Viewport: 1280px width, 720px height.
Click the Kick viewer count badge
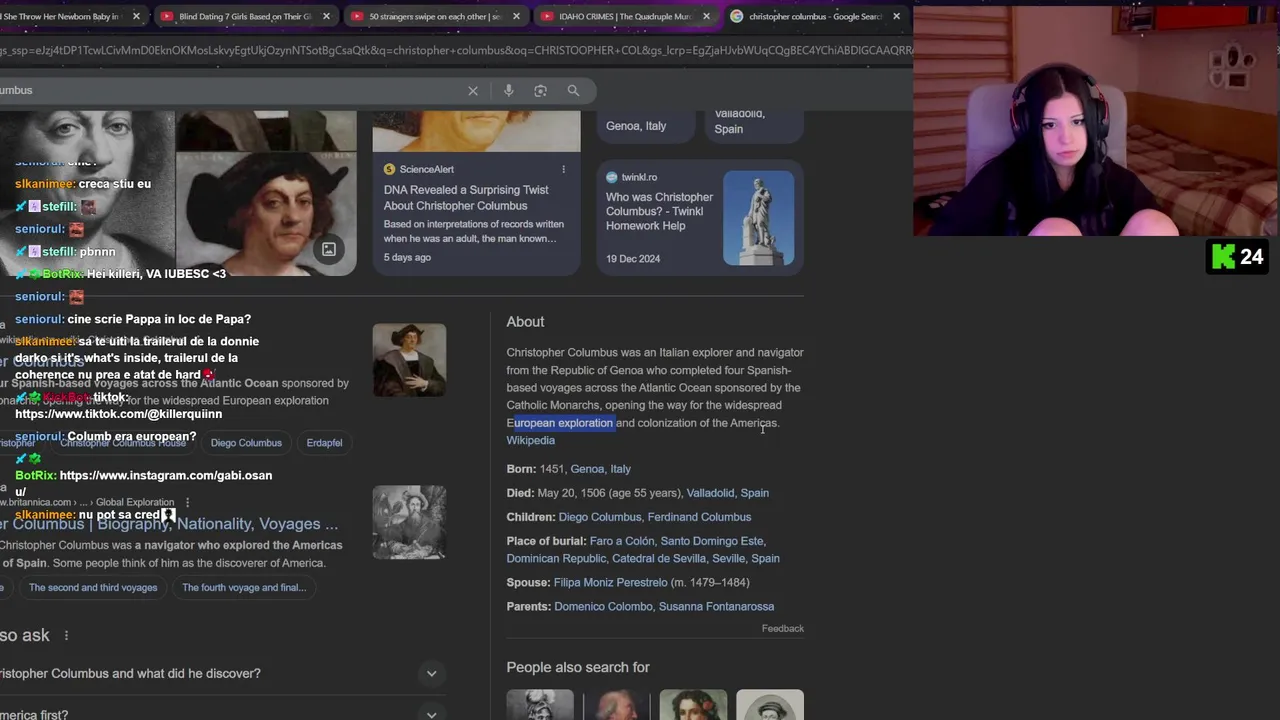pyautogui.click(x=1238, y=257)
